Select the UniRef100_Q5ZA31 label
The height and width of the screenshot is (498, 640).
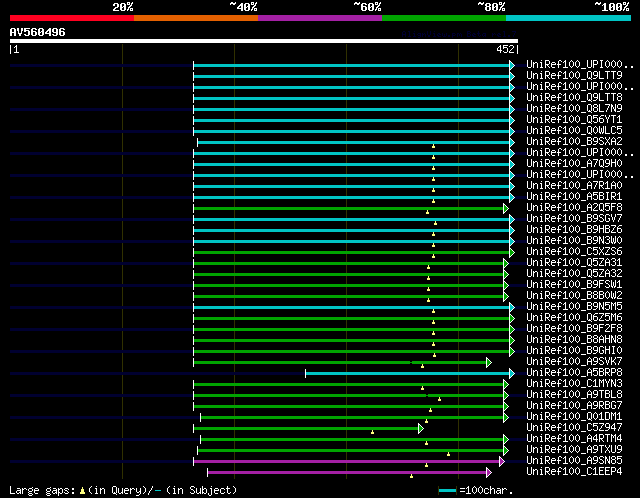574,263
